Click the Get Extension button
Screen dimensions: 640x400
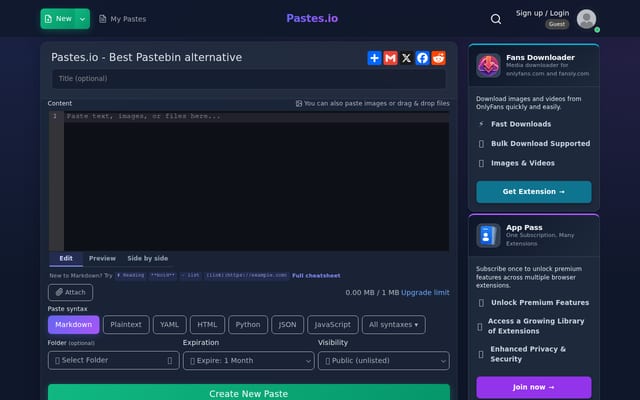point(534,192)
